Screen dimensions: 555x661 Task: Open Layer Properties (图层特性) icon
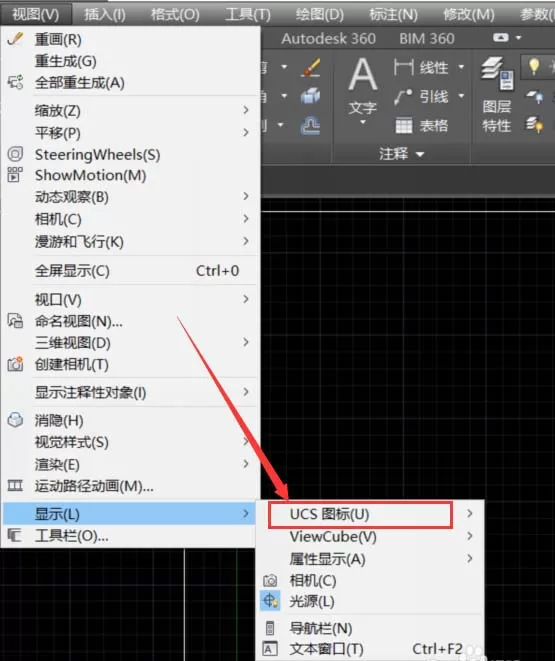click(x=497, y=73)
